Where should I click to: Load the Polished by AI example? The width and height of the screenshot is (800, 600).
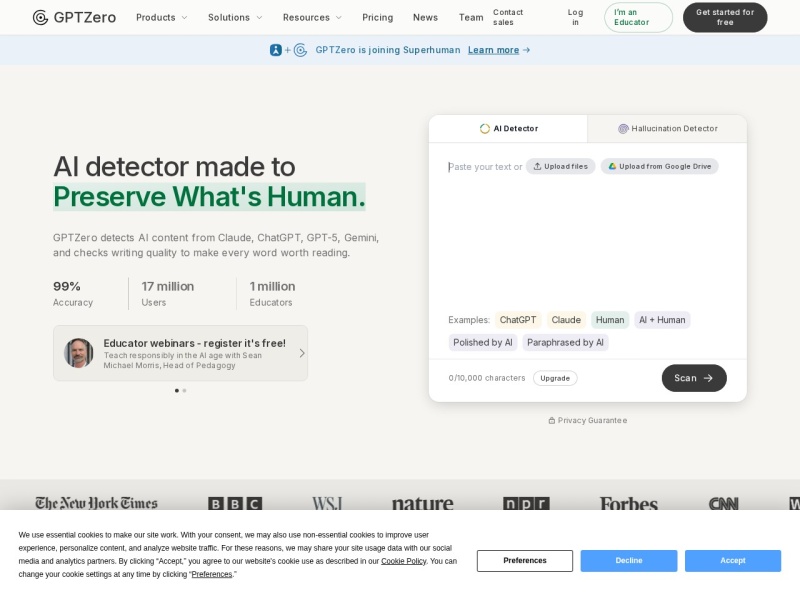tap(483, 342)
